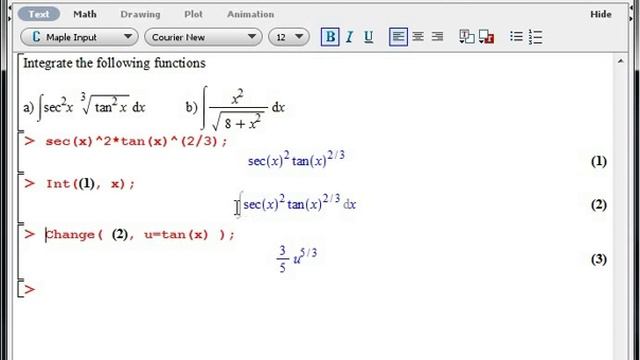640x360 pixels.
Task: Click the scrollbar up arrow
Action: [620, 61]
